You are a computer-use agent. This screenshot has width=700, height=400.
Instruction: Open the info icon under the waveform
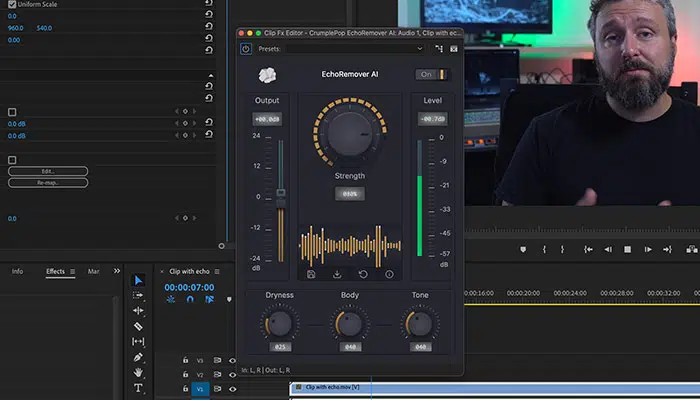389,274
